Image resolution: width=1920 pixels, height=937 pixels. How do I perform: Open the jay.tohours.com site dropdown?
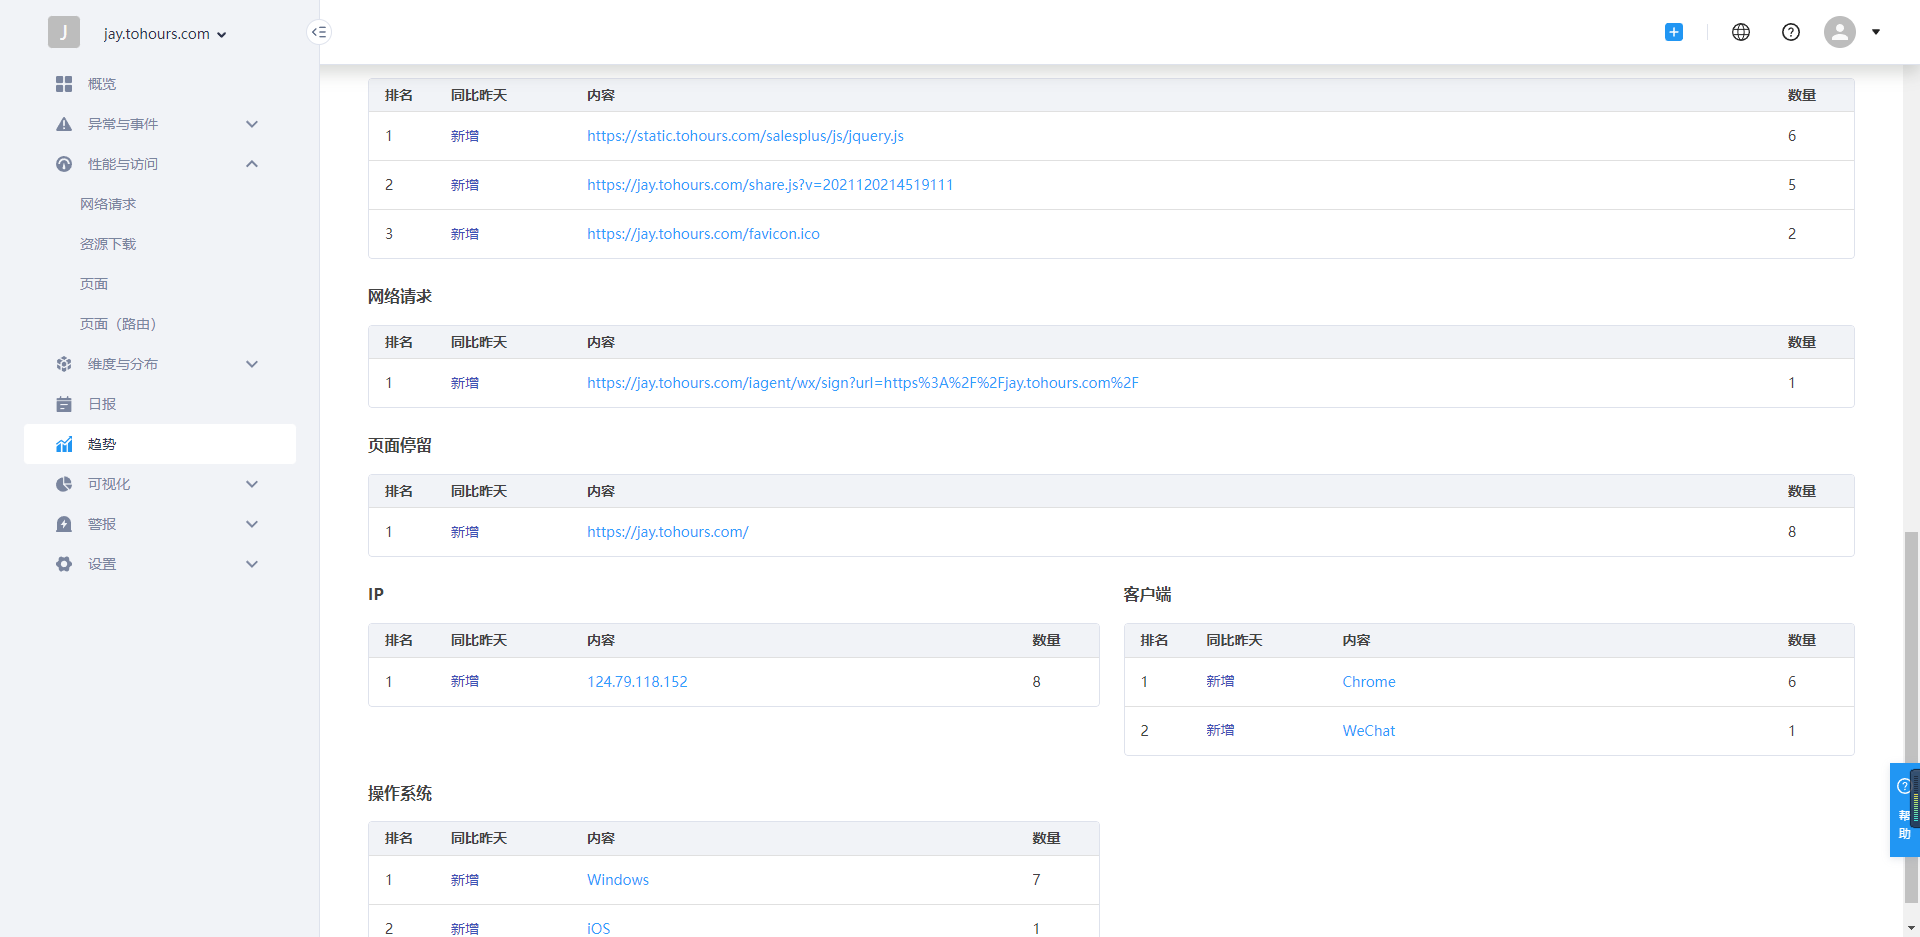pyautogui.click(x=165, y=34)
